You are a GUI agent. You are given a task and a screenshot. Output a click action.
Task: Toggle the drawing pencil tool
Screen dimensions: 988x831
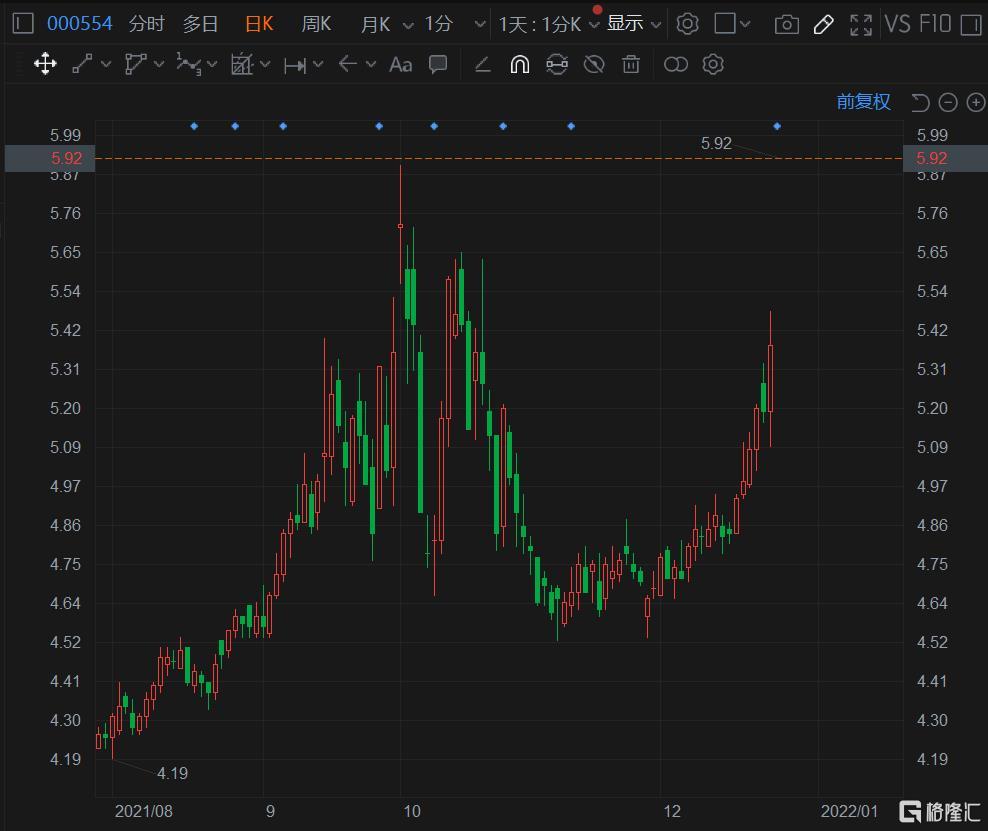click(824, 25)
